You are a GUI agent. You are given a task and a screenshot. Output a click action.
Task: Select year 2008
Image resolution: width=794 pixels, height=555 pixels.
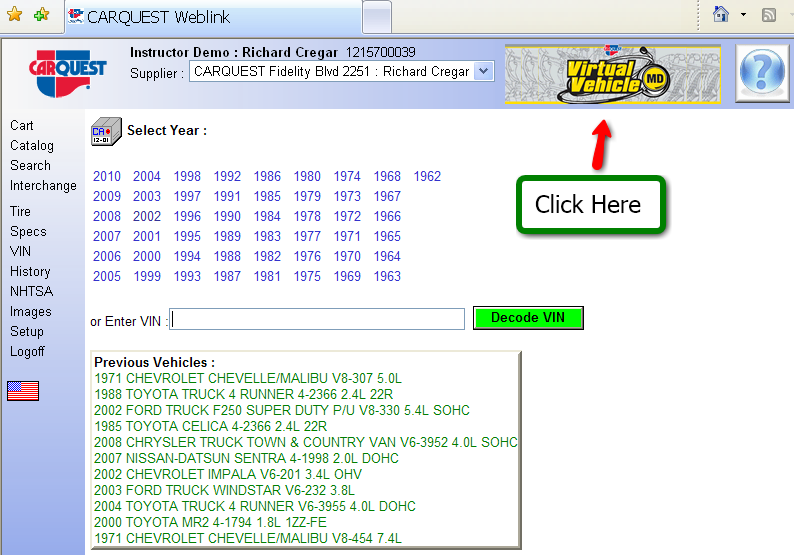tap(107, 216)
